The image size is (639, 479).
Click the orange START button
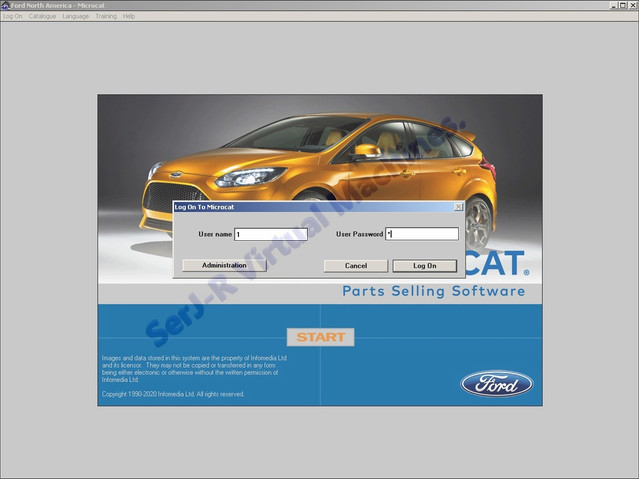(x=321, y=337)
